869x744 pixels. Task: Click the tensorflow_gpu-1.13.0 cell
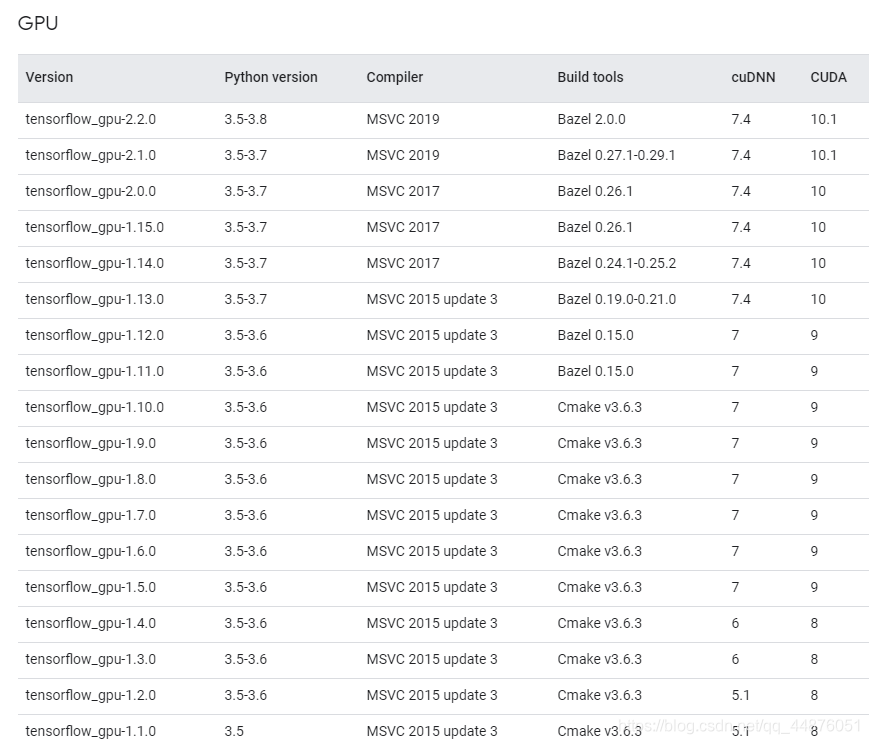95,299
